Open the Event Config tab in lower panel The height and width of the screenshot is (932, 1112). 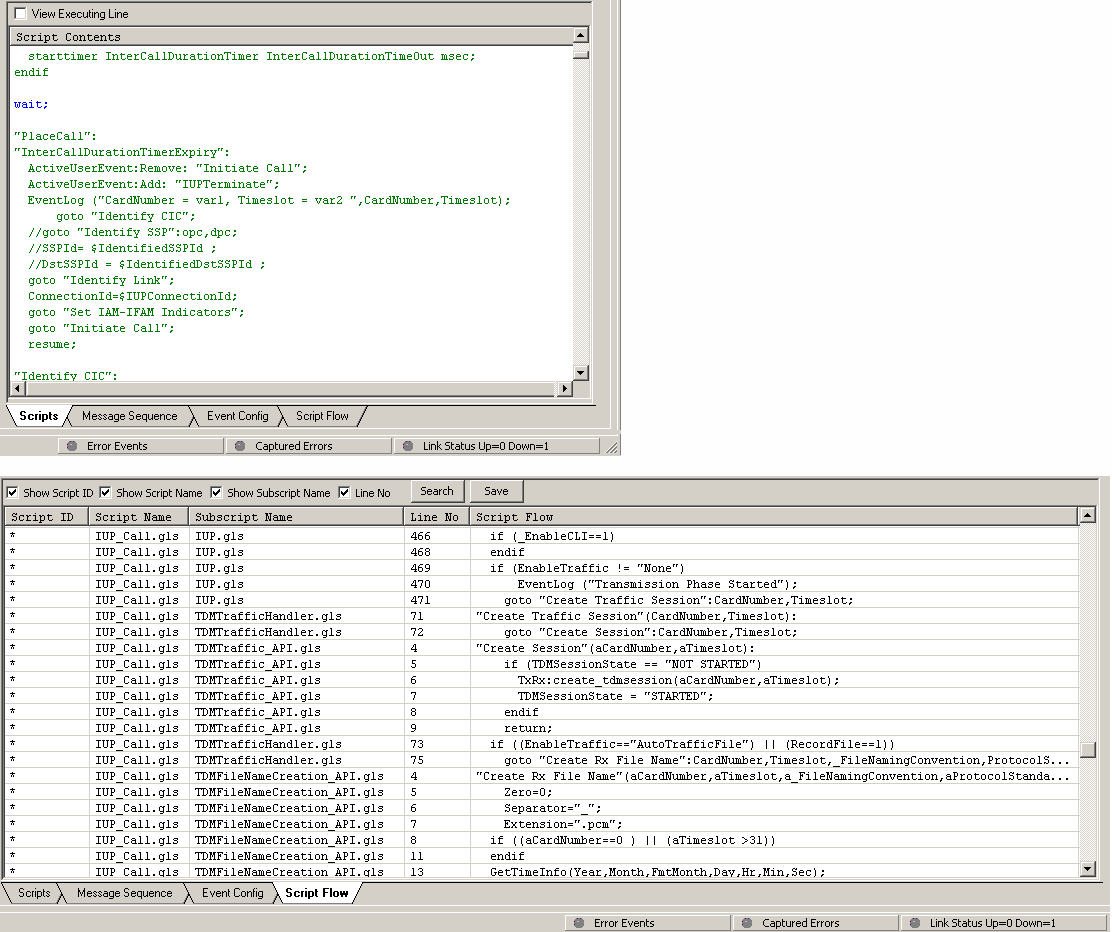click(x=232, y=893)
